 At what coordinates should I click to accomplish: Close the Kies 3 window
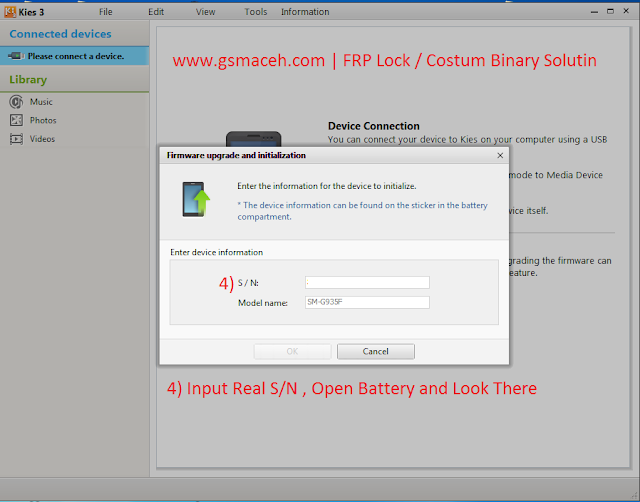click(626, 11)
